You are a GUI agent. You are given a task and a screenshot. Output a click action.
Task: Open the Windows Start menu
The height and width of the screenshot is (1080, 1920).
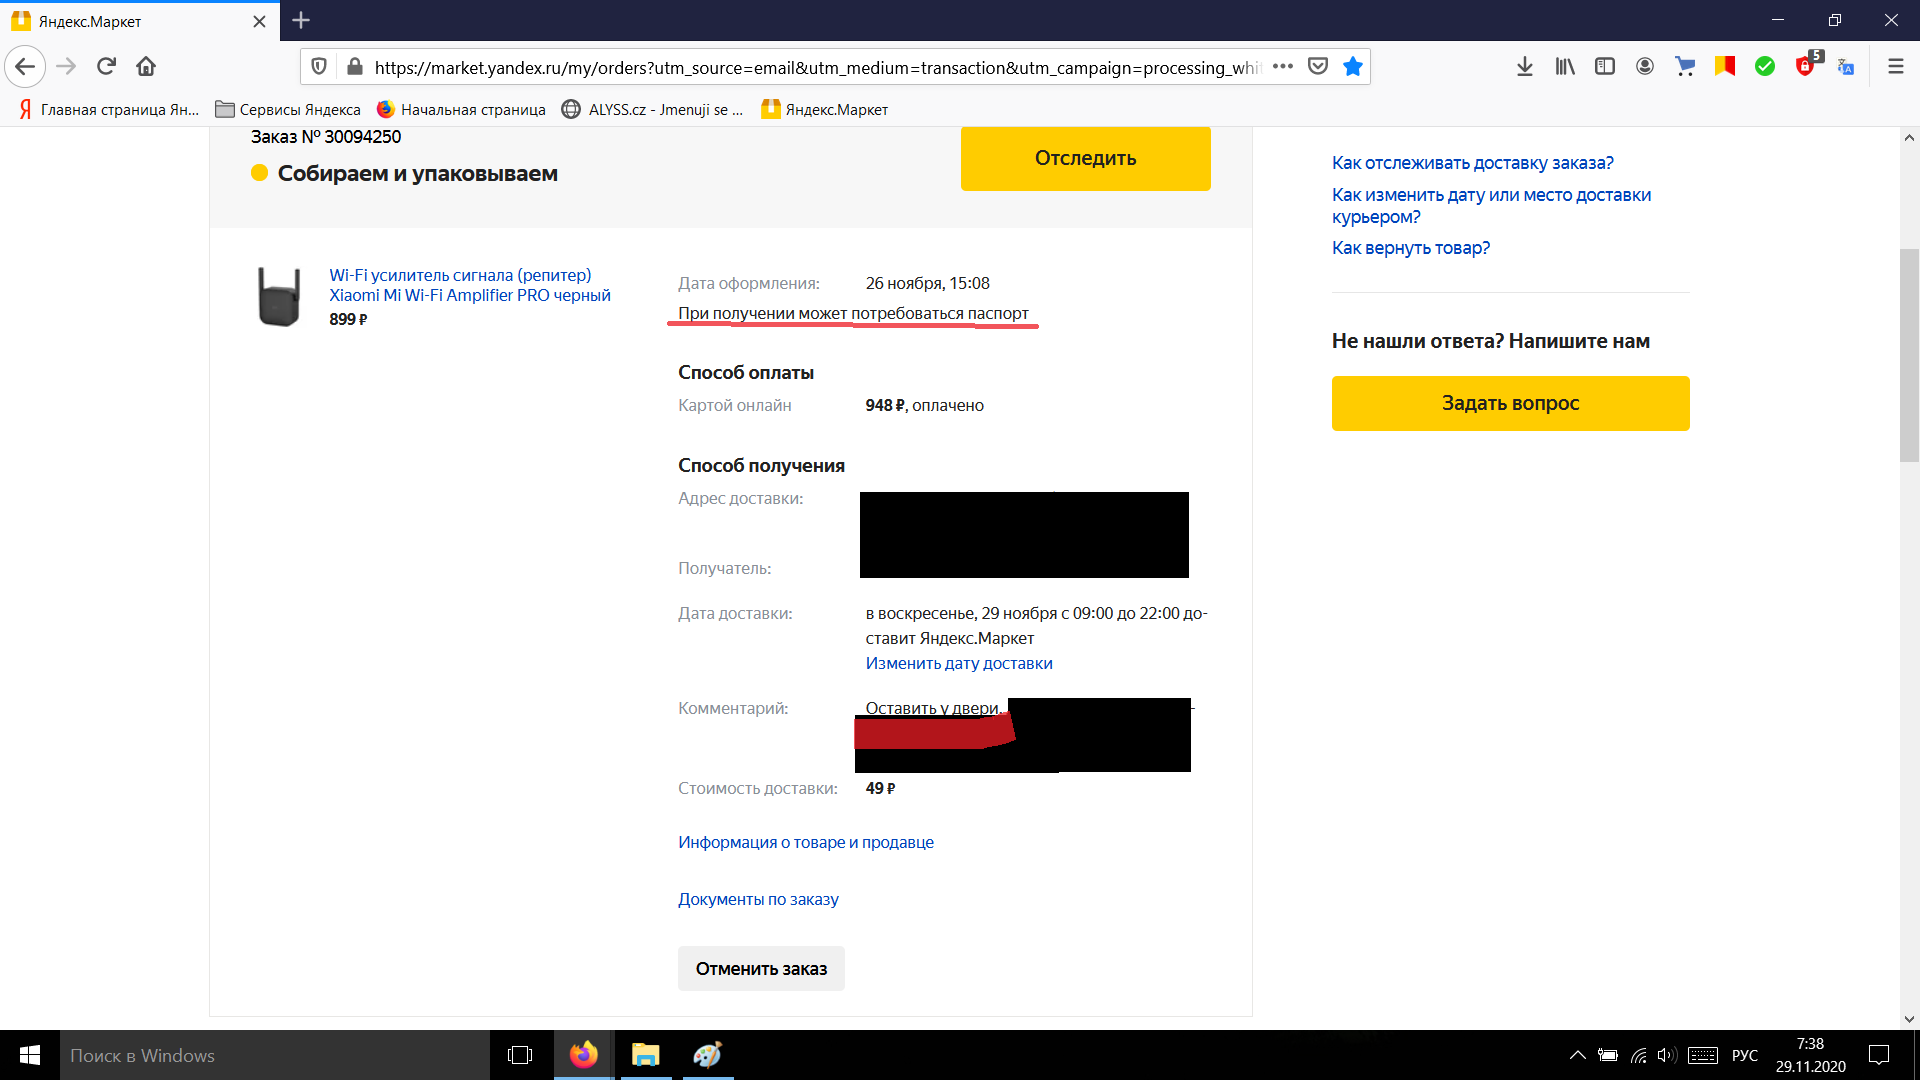(x=30, y=1055)
